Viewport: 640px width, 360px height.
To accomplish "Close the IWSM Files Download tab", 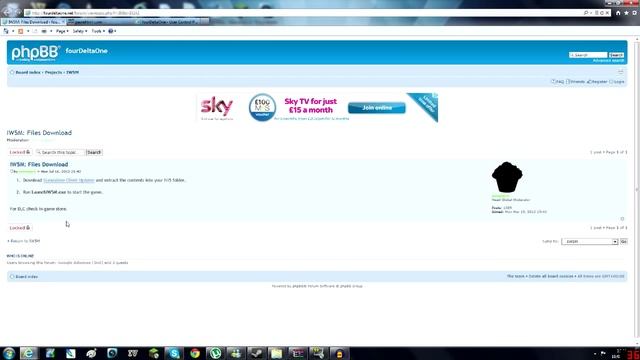I will pyautogui.click(x=63, y=22).
